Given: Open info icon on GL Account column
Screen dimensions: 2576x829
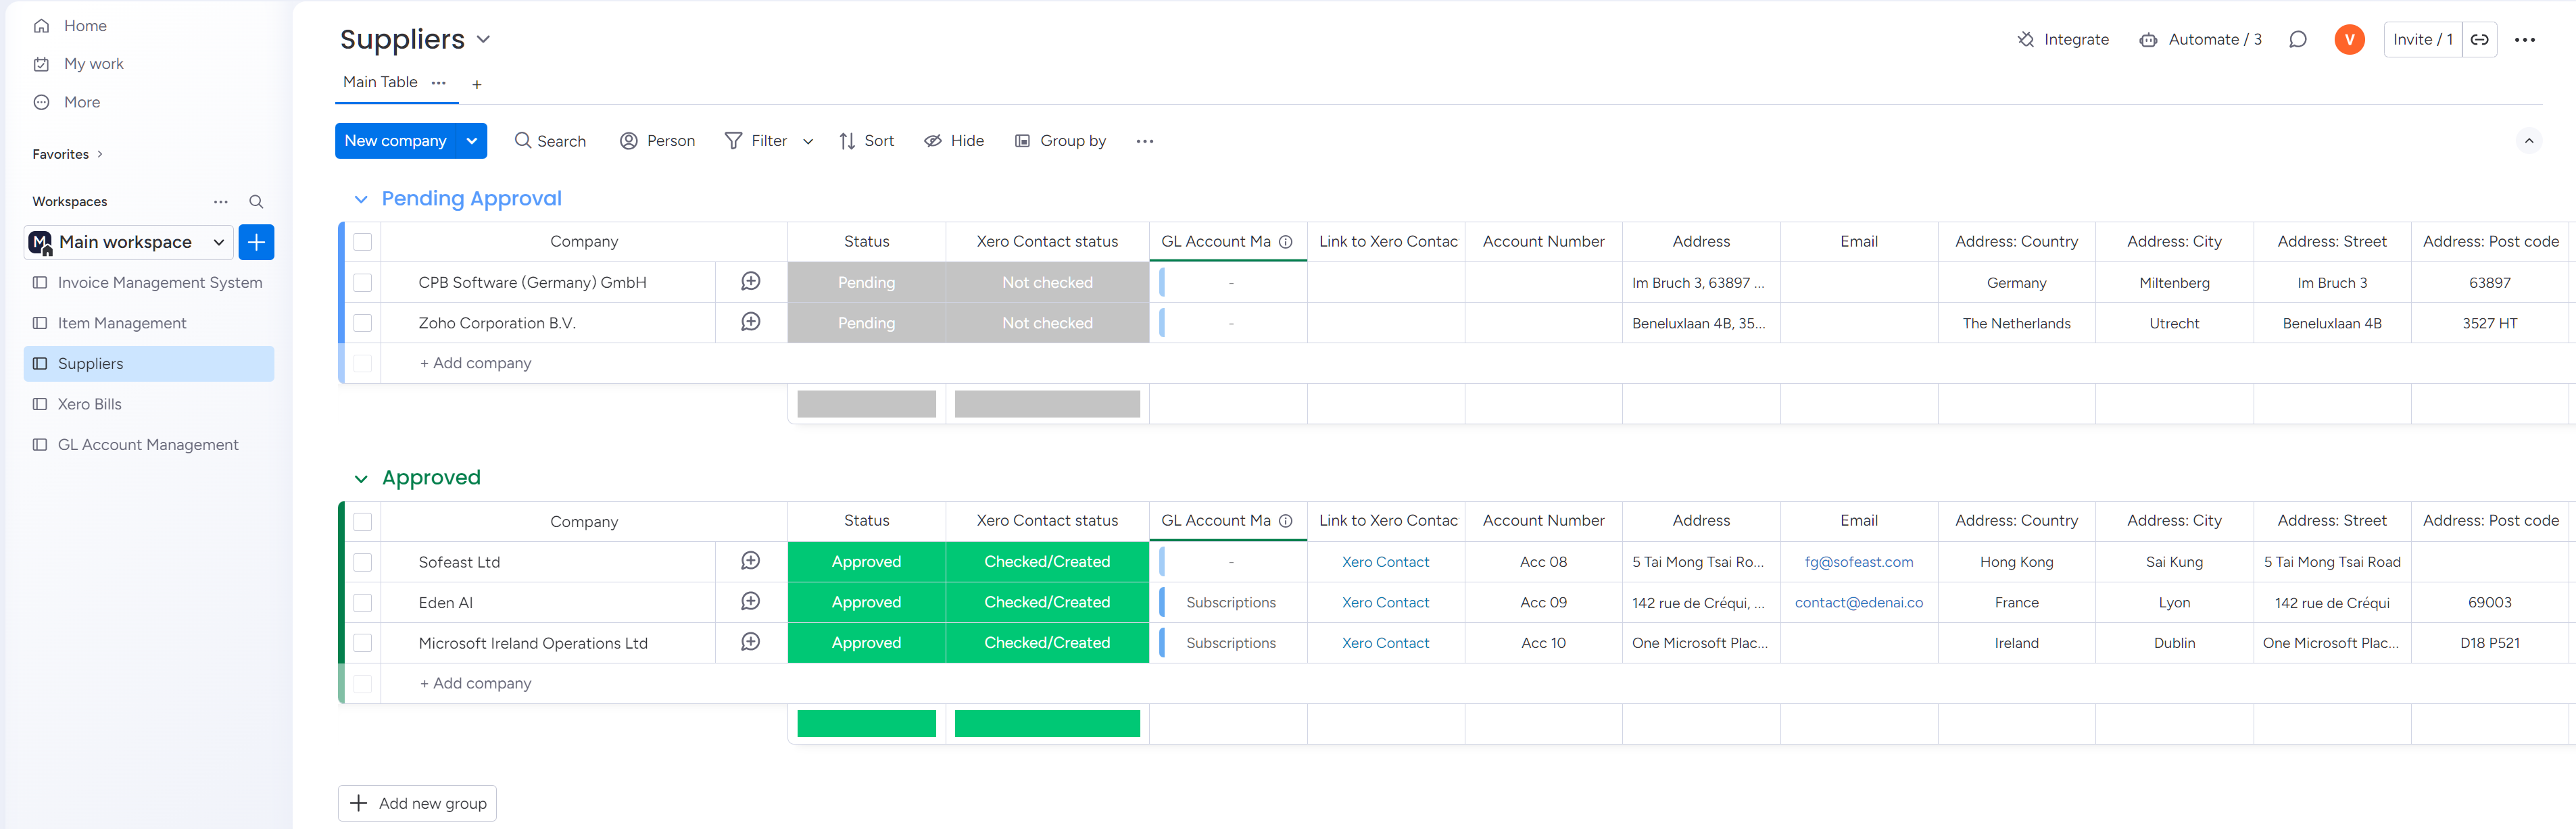Looking at the screenshot, I should point(1286,242).
